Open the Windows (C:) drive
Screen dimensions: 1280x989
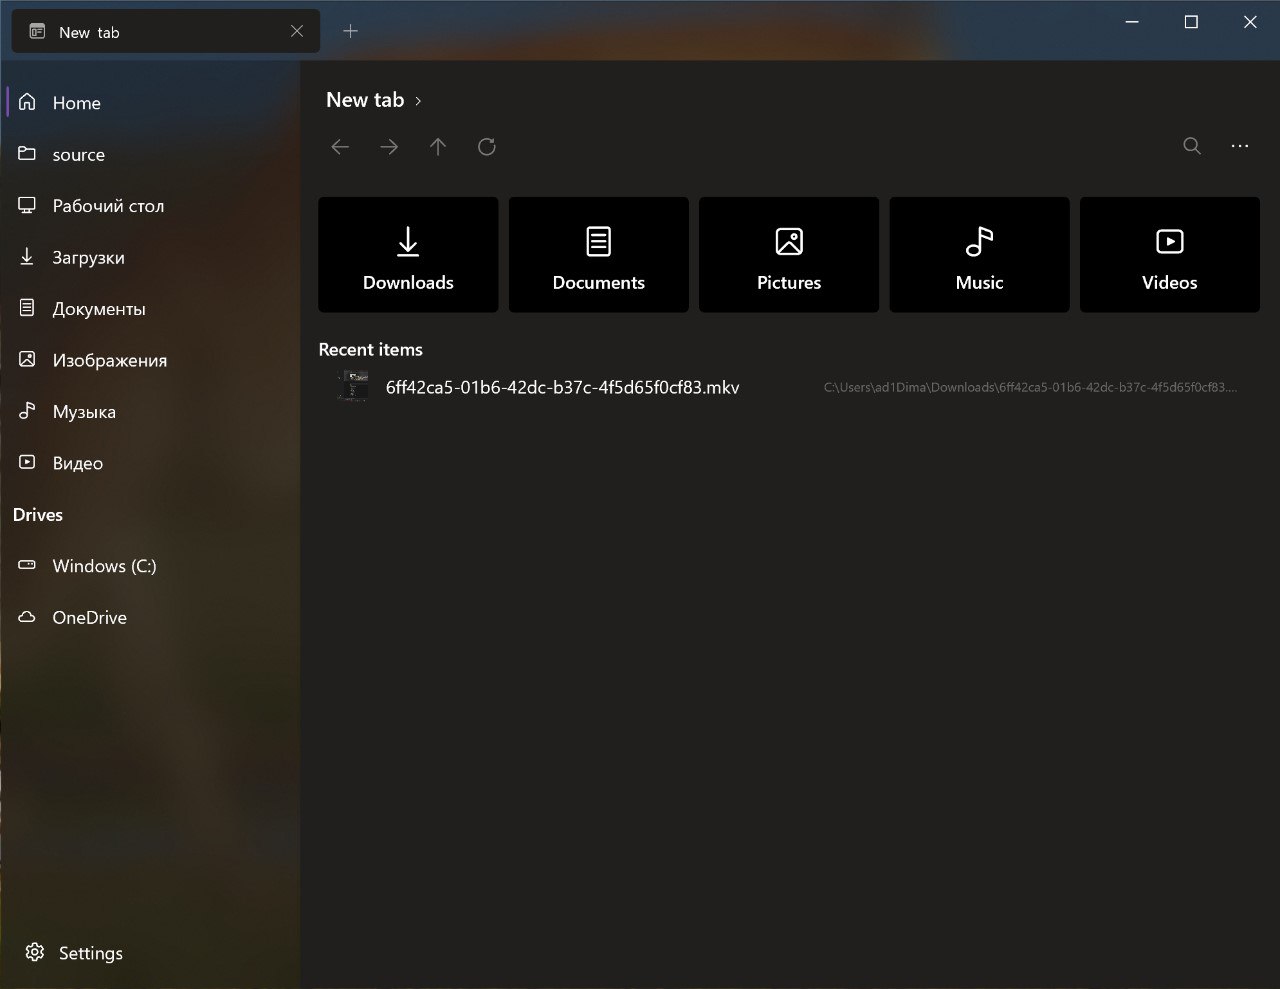(x=150, y=566)
